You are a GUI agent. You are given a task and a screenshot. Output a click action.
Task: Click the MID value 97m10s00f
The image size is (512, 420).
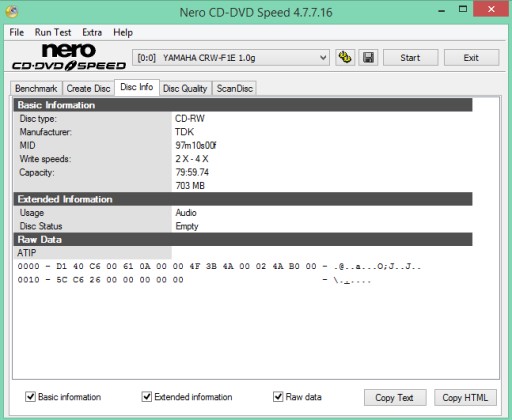196,145
